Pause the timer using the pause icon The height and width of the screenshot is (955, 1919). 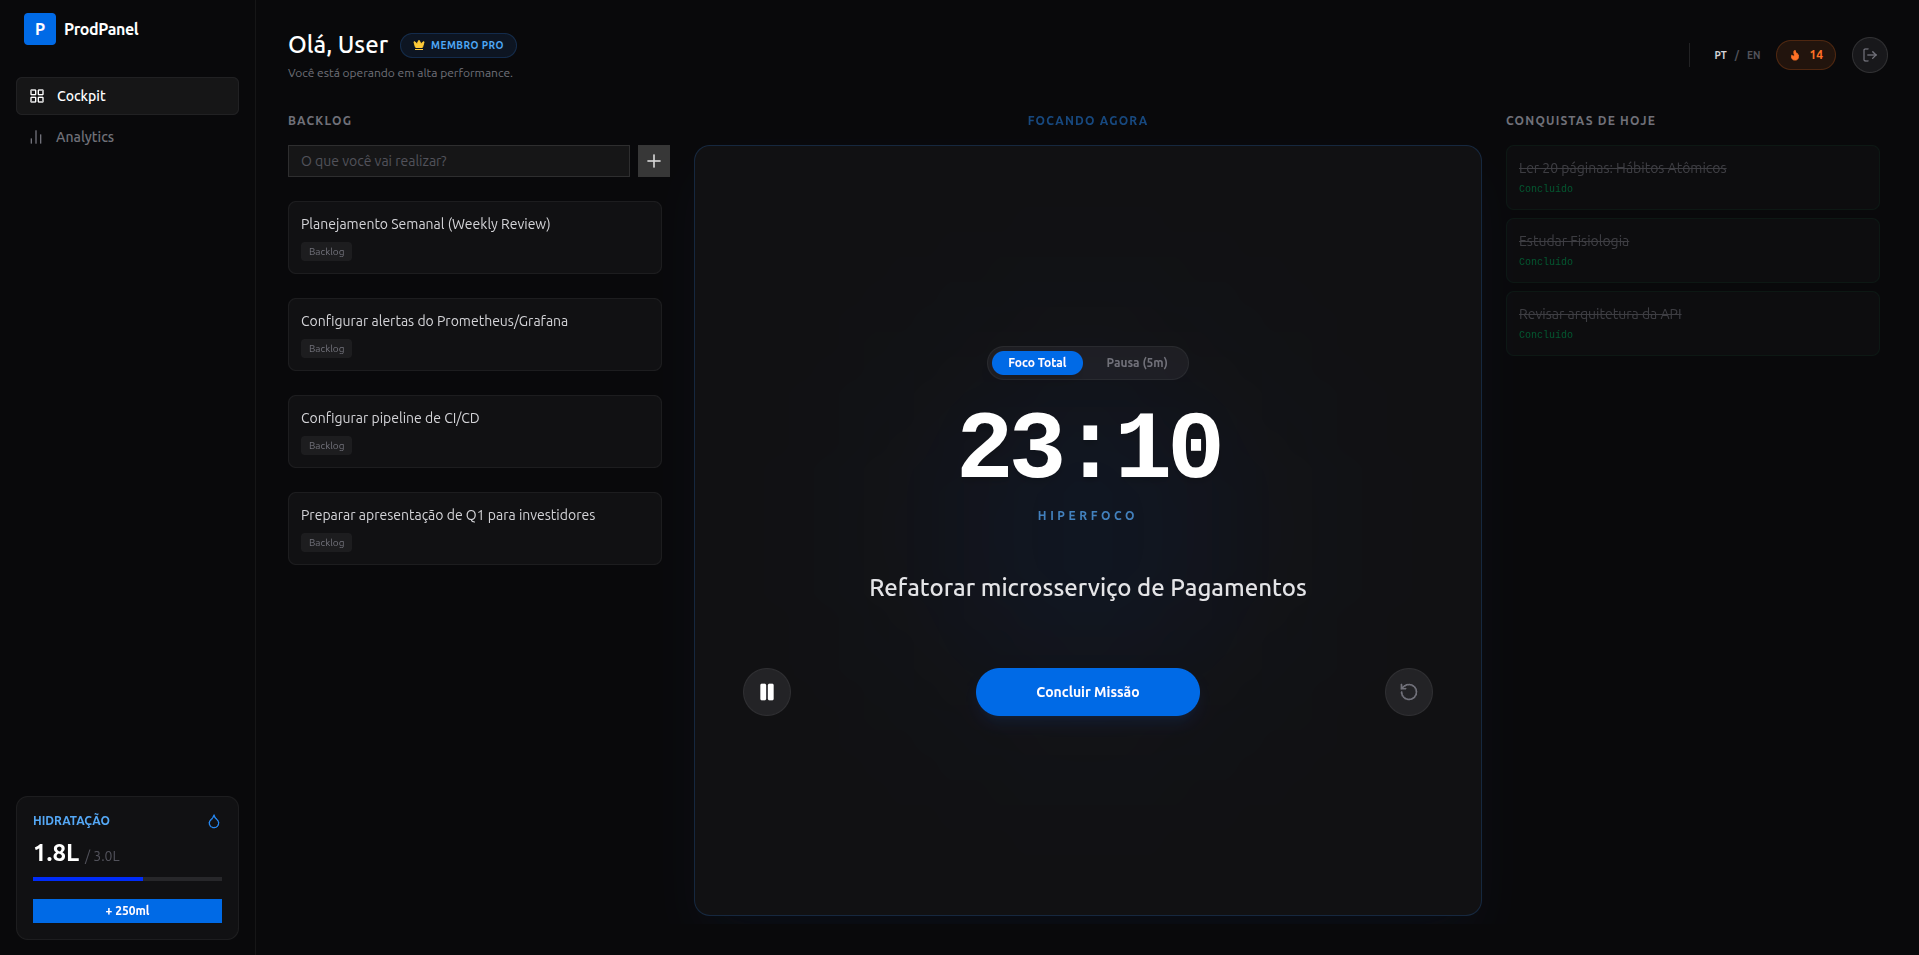click(766, 691)
